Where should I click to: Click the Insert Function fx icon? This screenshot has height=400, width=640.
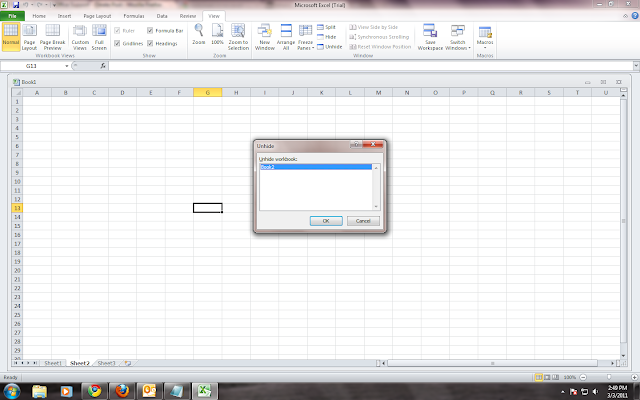click(103, 66)
